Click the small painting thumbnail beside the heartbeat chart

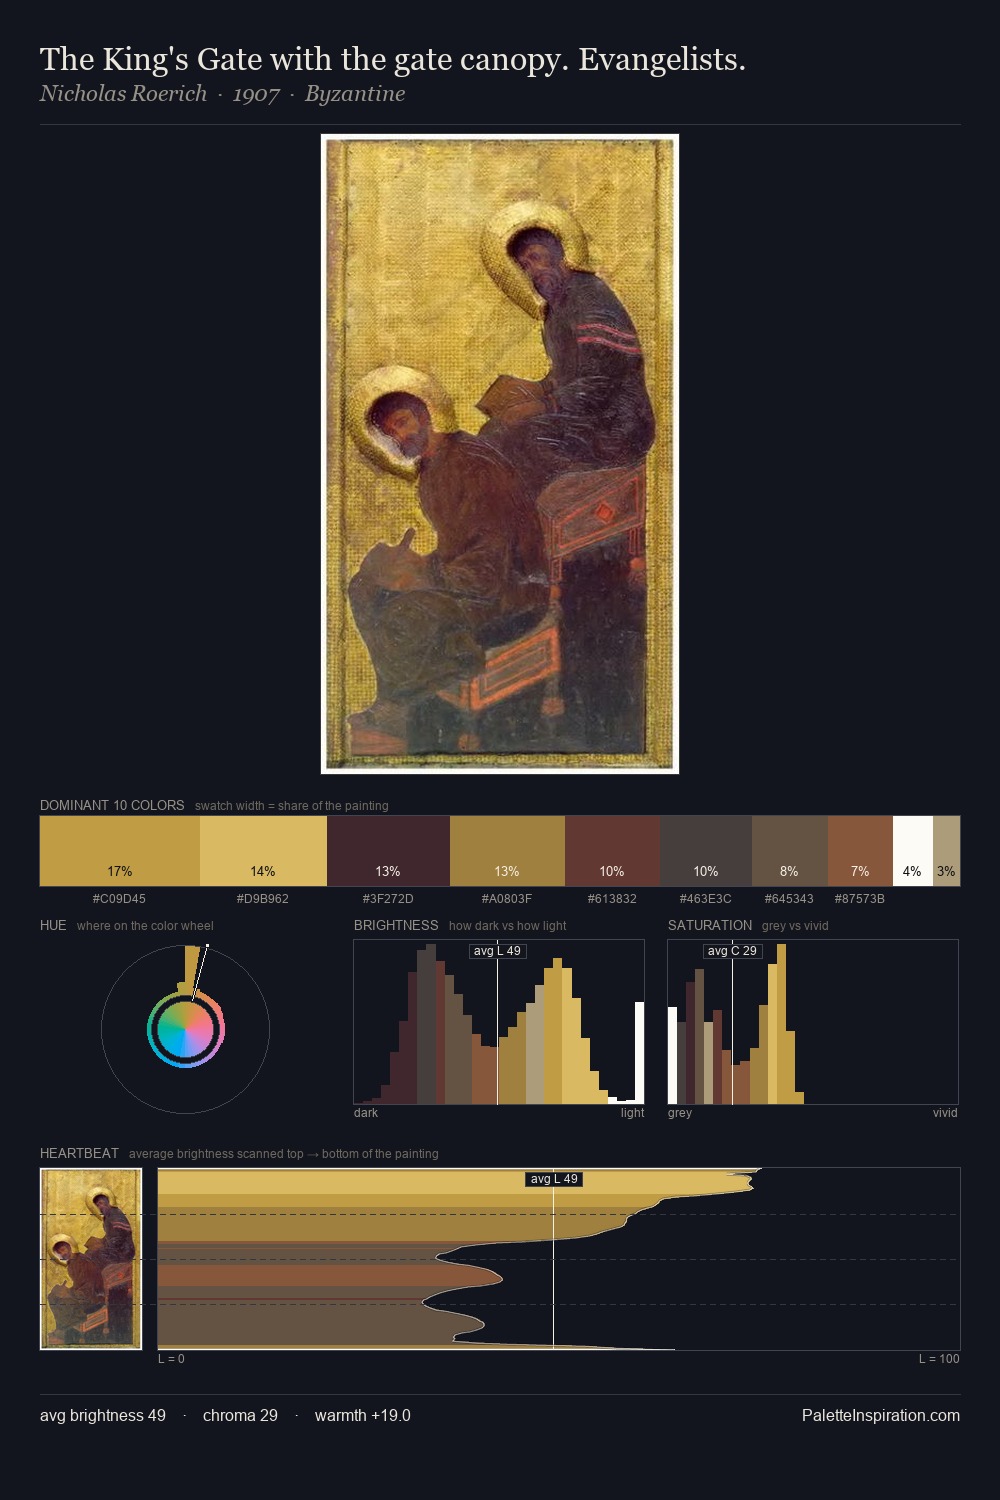[91, 1259]
